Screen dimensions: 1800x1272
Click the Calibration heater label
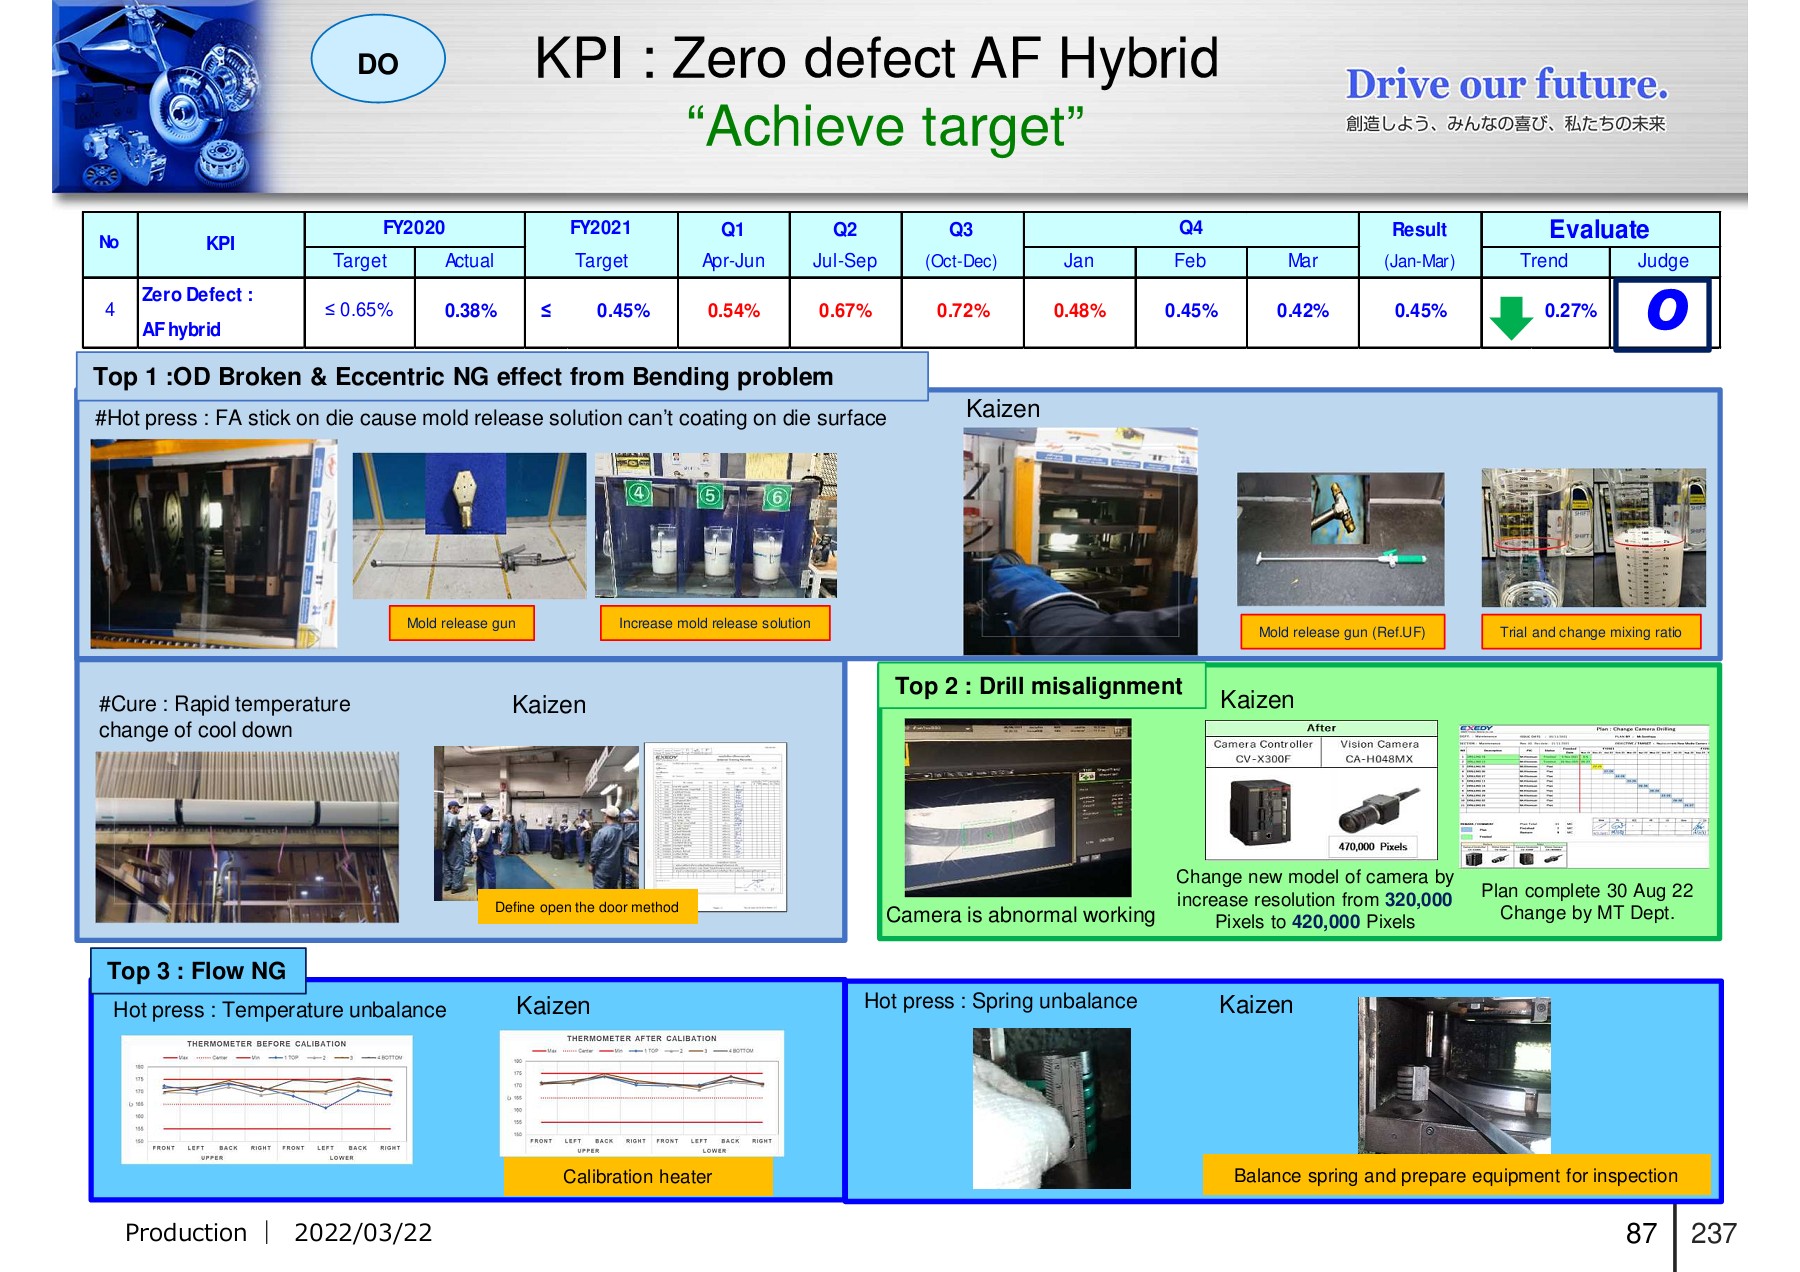coord(637,1176)
